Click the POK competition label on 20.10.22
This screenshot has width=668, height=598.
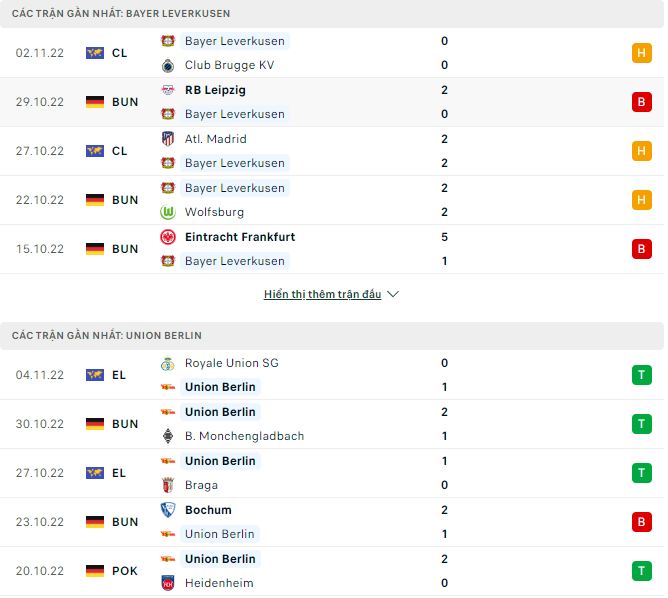pos(125,571)
